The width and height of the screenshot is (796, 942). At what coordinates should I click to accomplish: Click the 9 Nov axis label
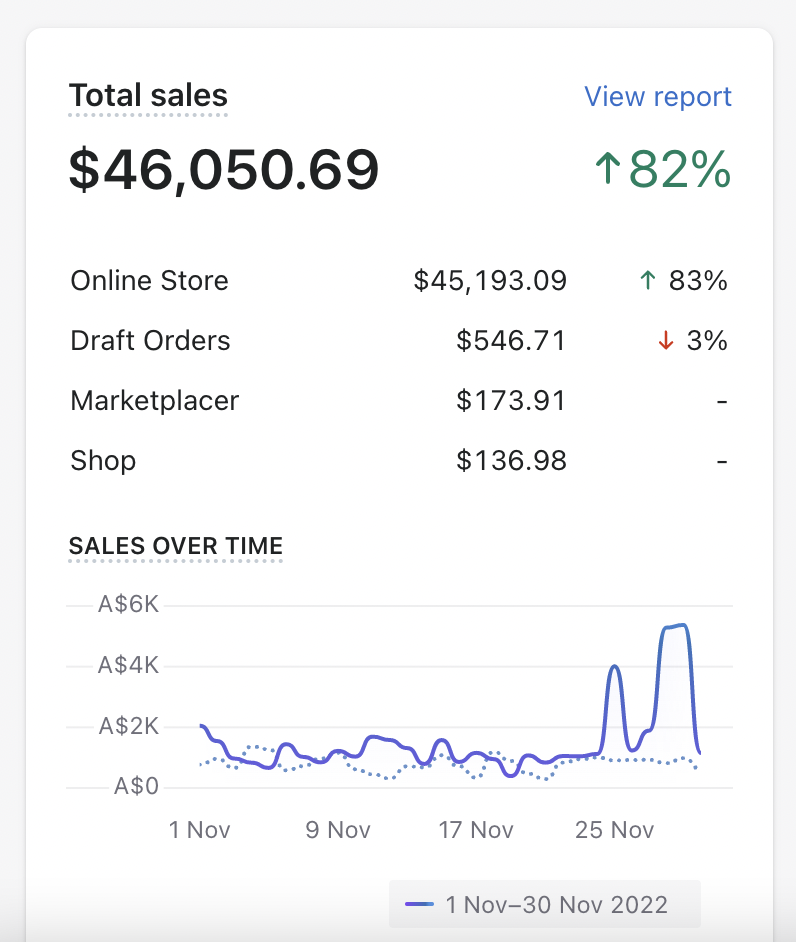338,830
